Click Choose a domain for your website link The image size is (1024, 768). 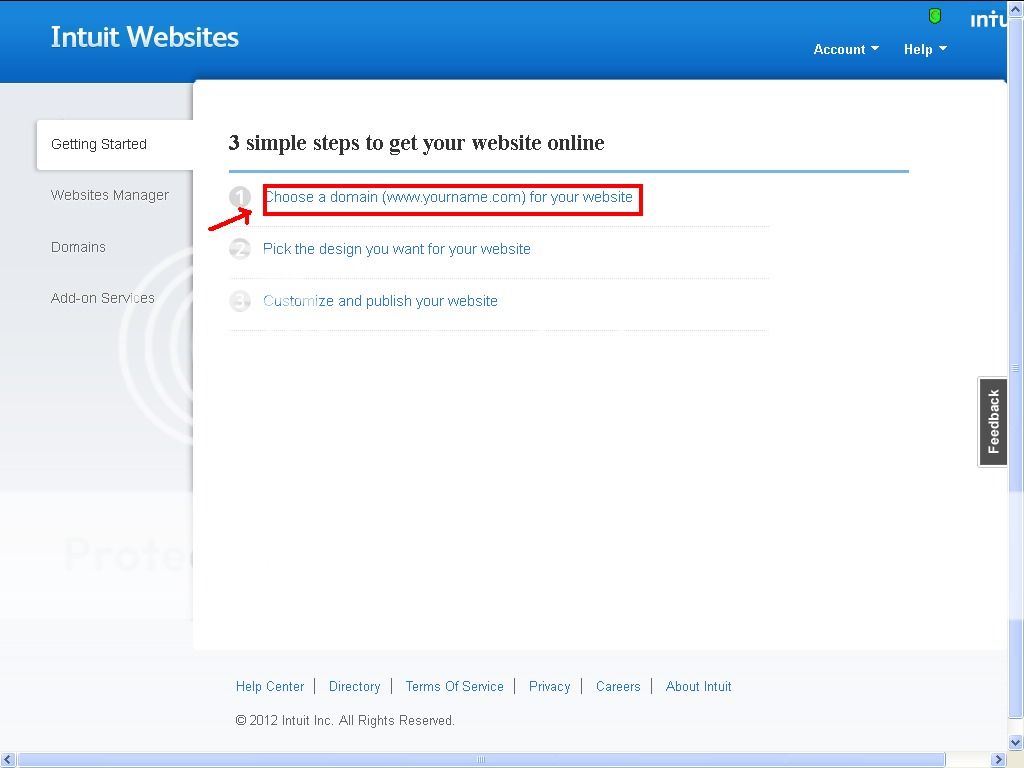[x=448, y=197]
